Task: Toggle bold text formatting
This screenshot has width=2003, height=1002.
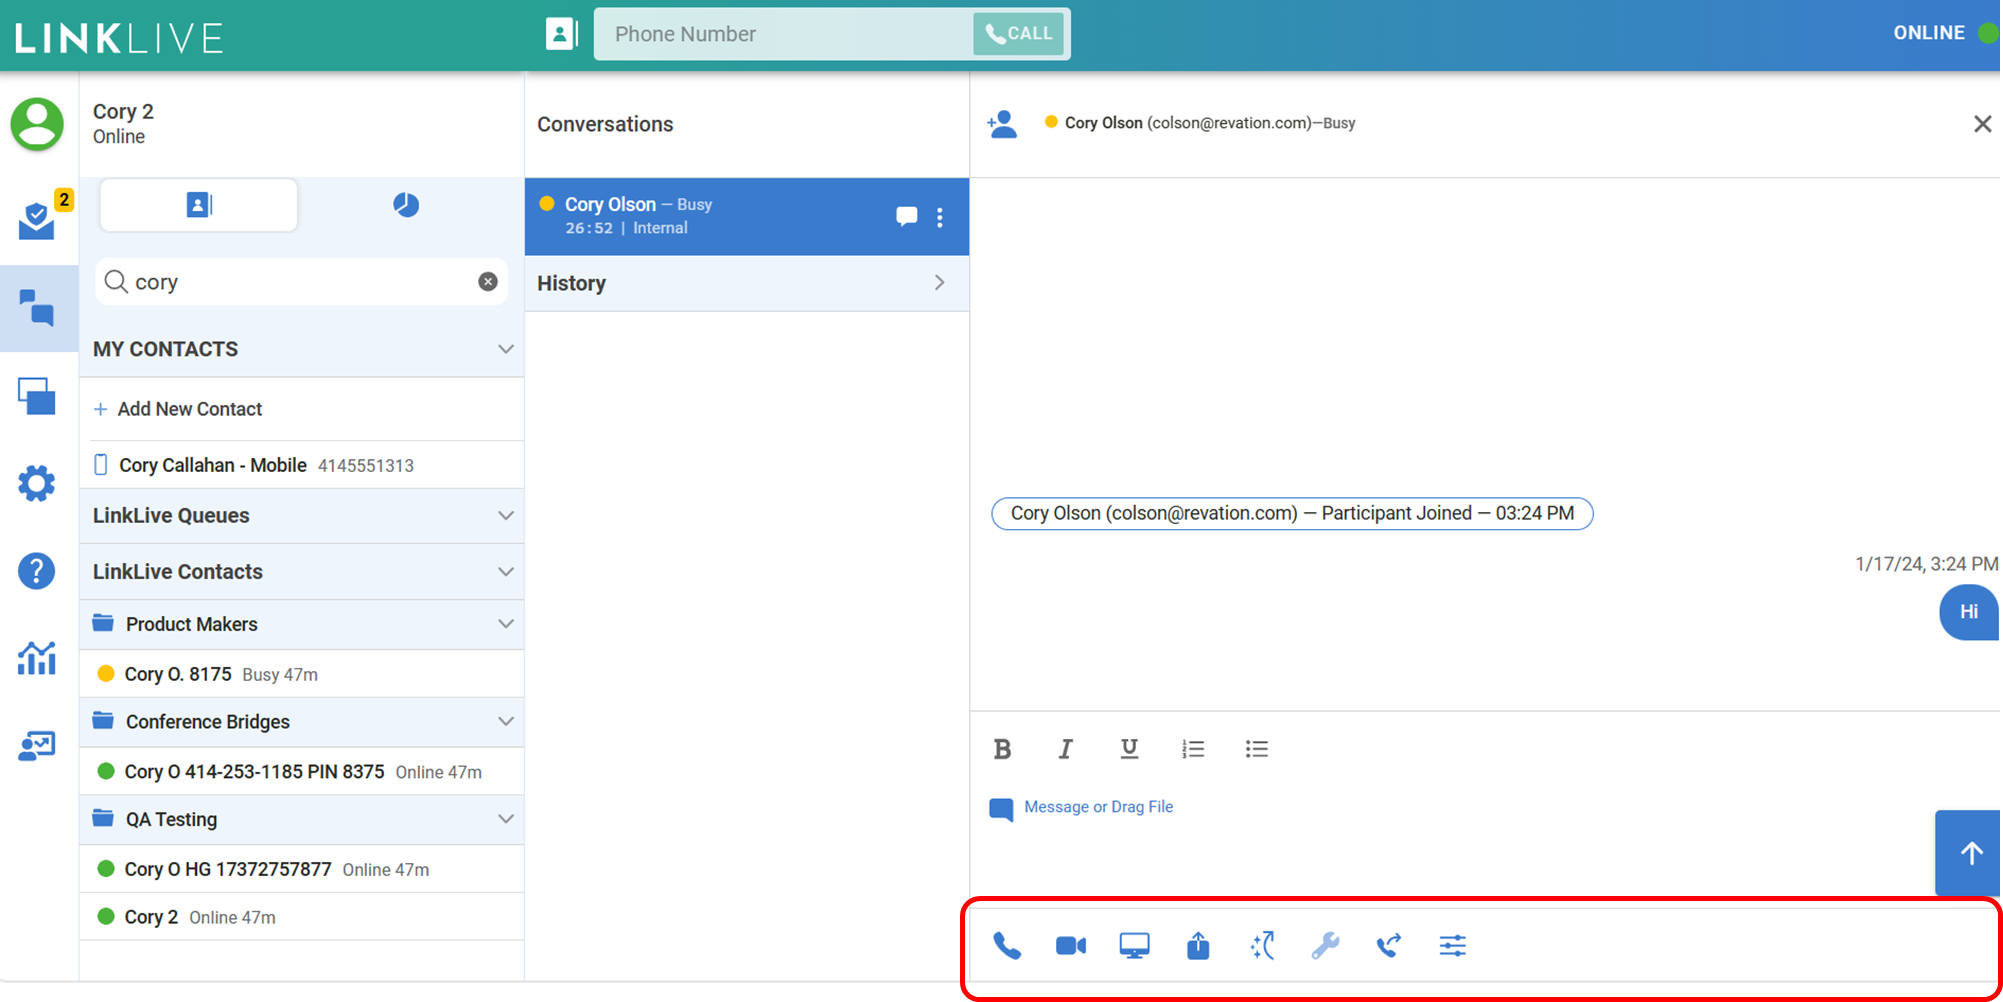Action: (x=1002, y=749)
